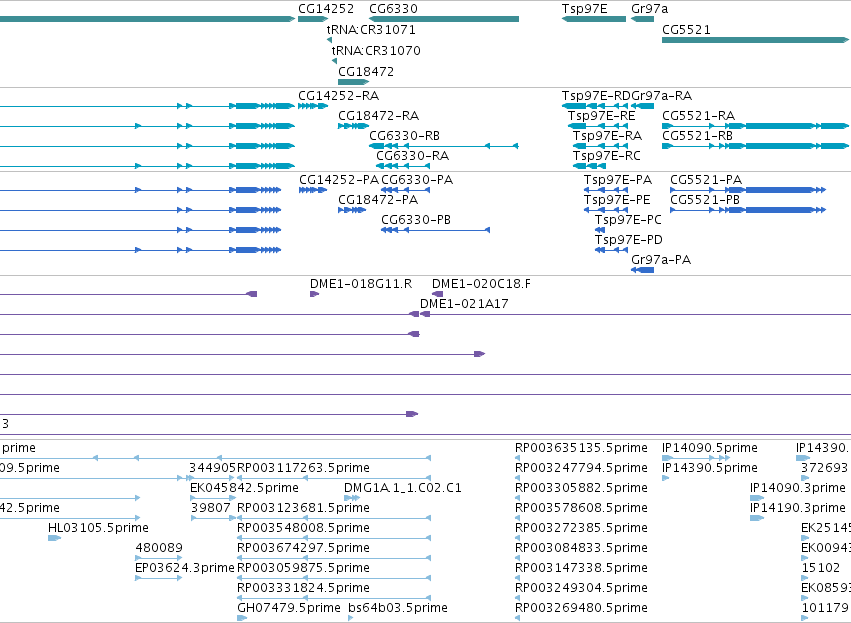Viewport: 851px width, 623px height.
Task: Click EST RP003059875.5prime
Action: point(303,568)
